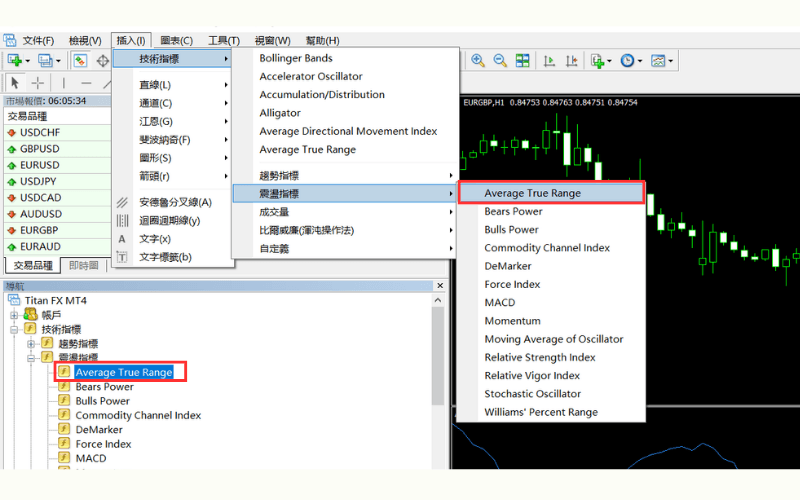Switch to the 即時圖 tab
800x500 pixels.
[83, 266]
